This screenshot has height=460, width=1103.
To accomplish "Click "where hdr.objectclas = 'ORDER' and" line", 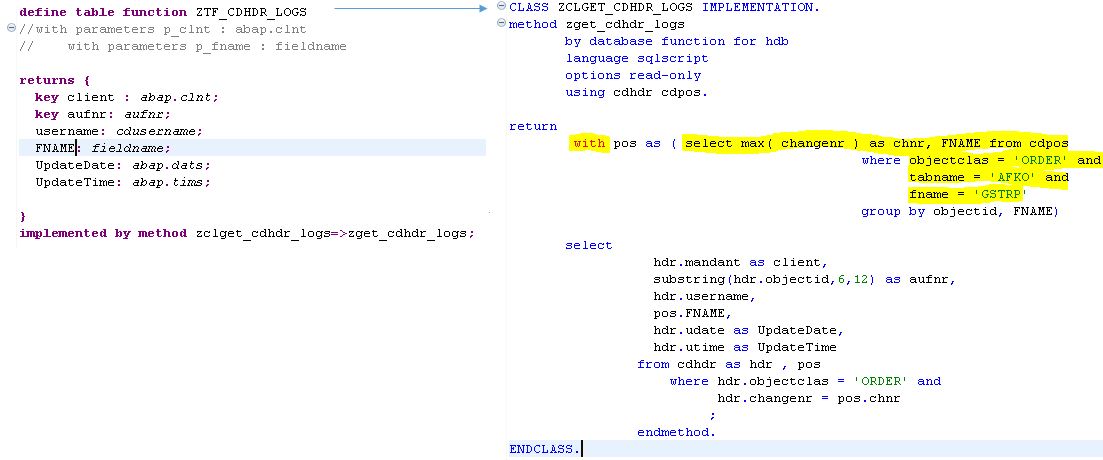I will pos(805,381).
